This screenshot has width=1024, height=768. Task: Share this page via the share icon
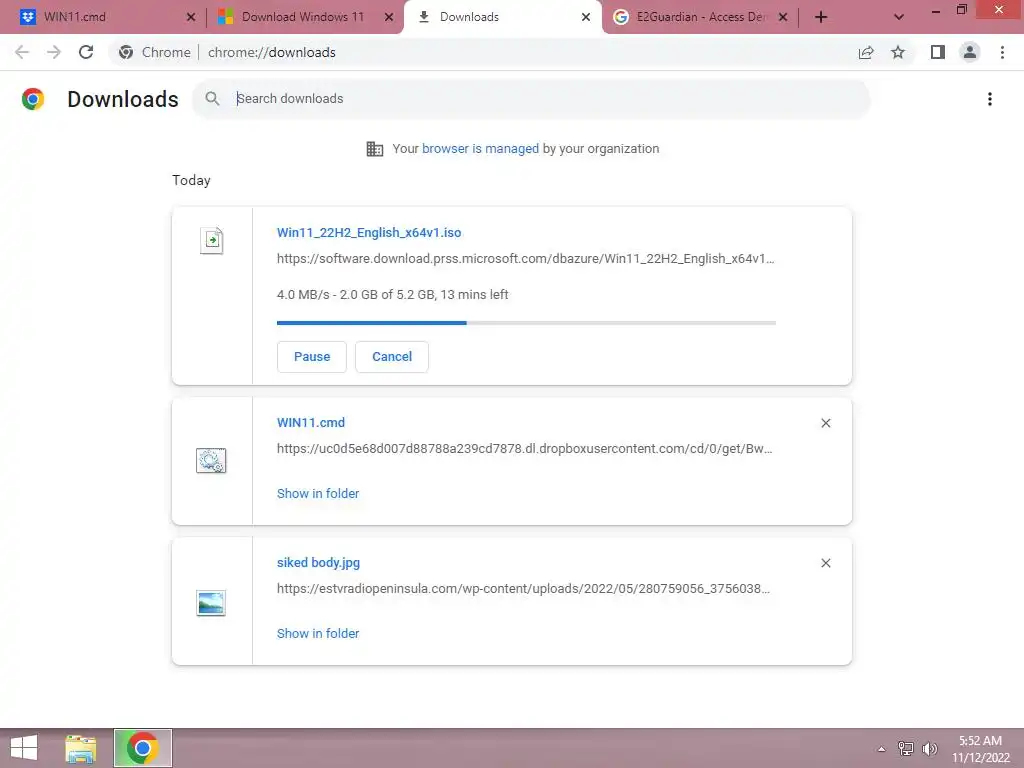point(866,52)
